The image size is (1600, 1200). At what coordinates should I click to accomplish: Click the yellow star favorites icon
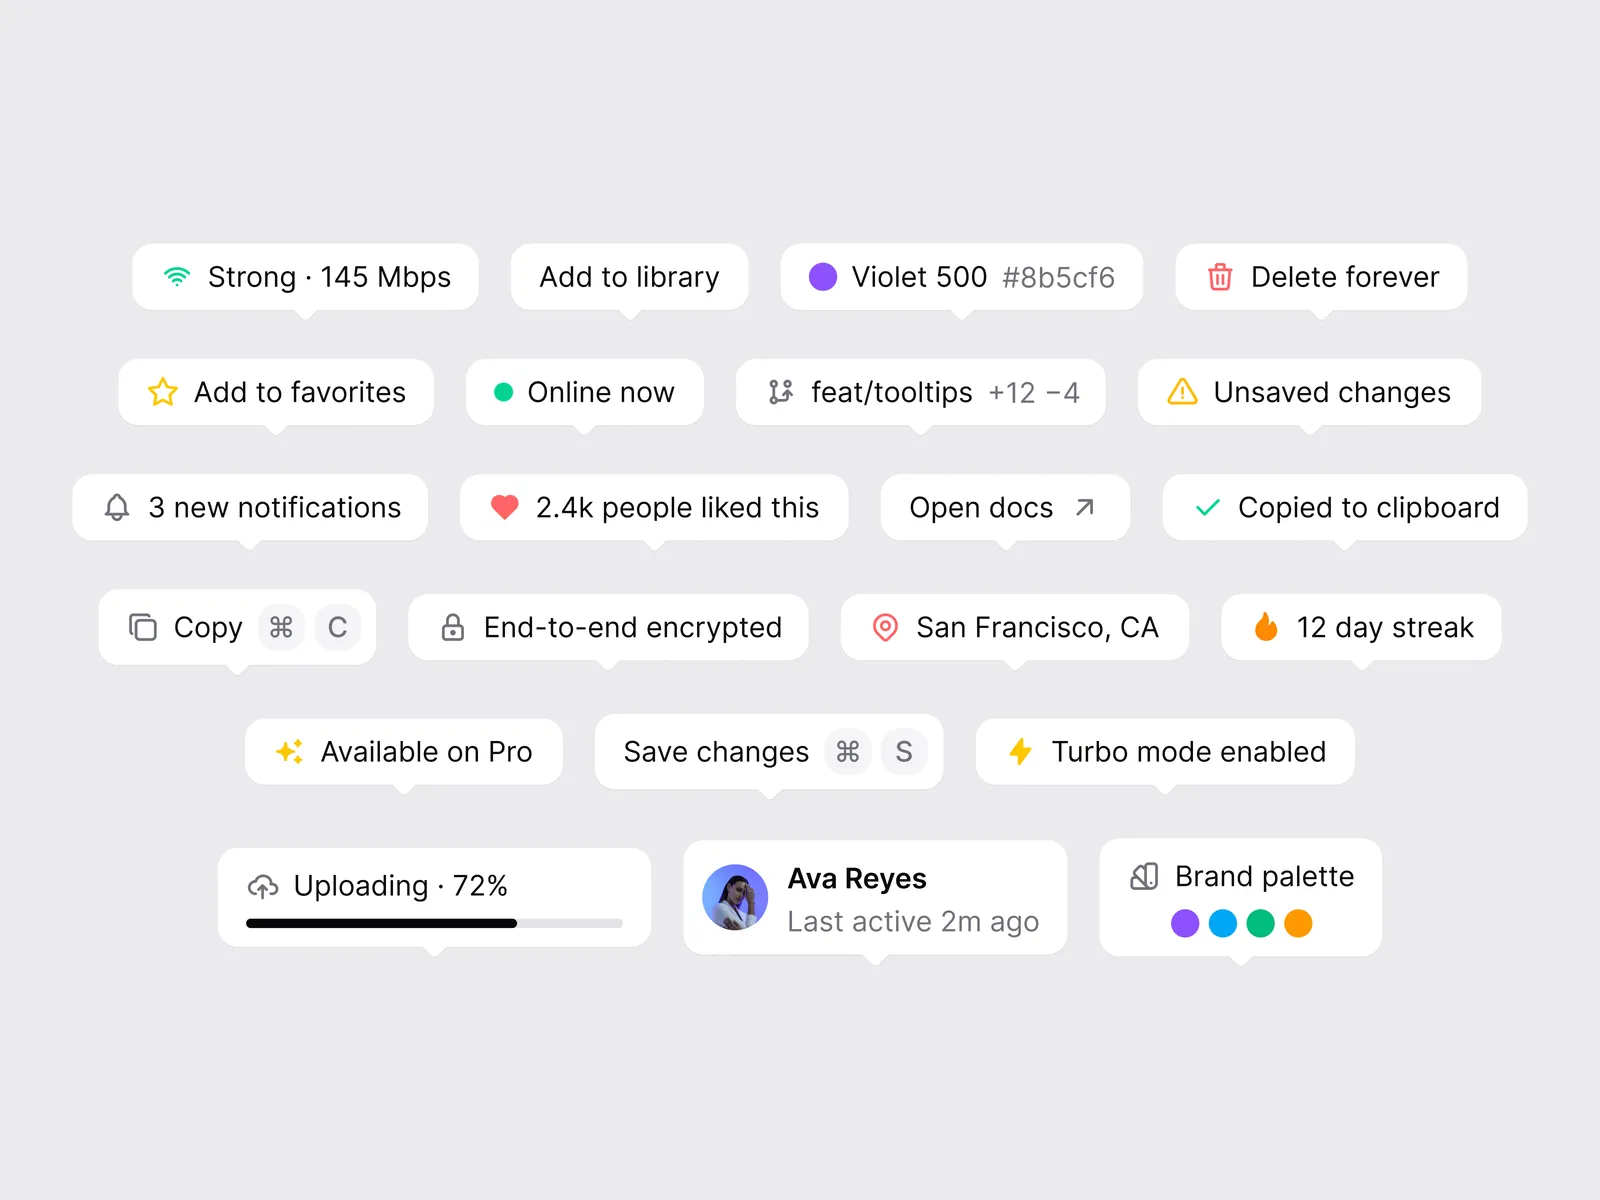[x=163, y=392]
